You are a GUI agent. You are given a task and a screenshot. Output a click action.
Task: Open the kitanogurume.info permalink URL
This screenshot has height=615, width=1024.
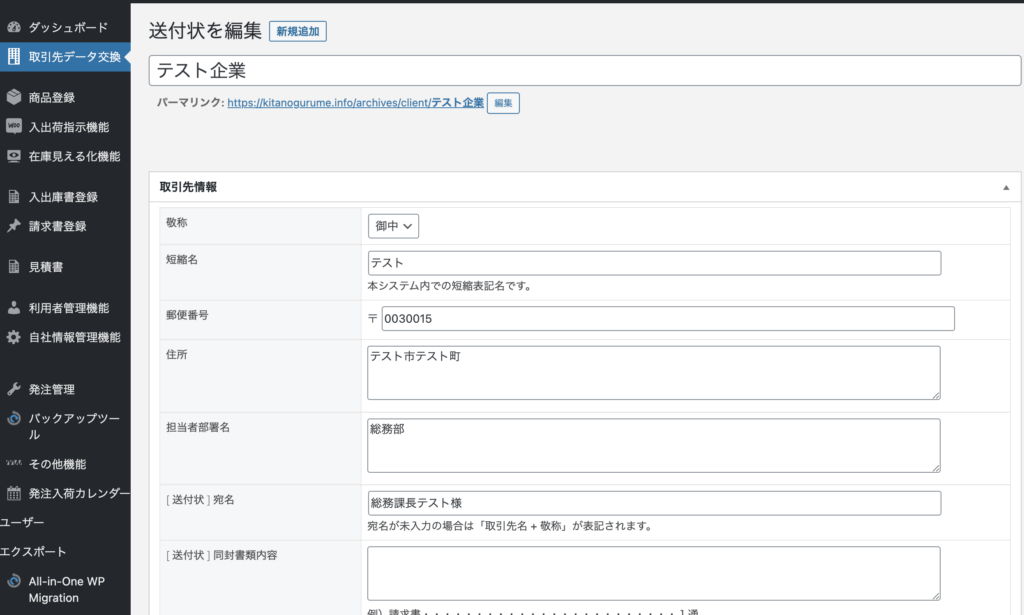(x=355, y=103)
